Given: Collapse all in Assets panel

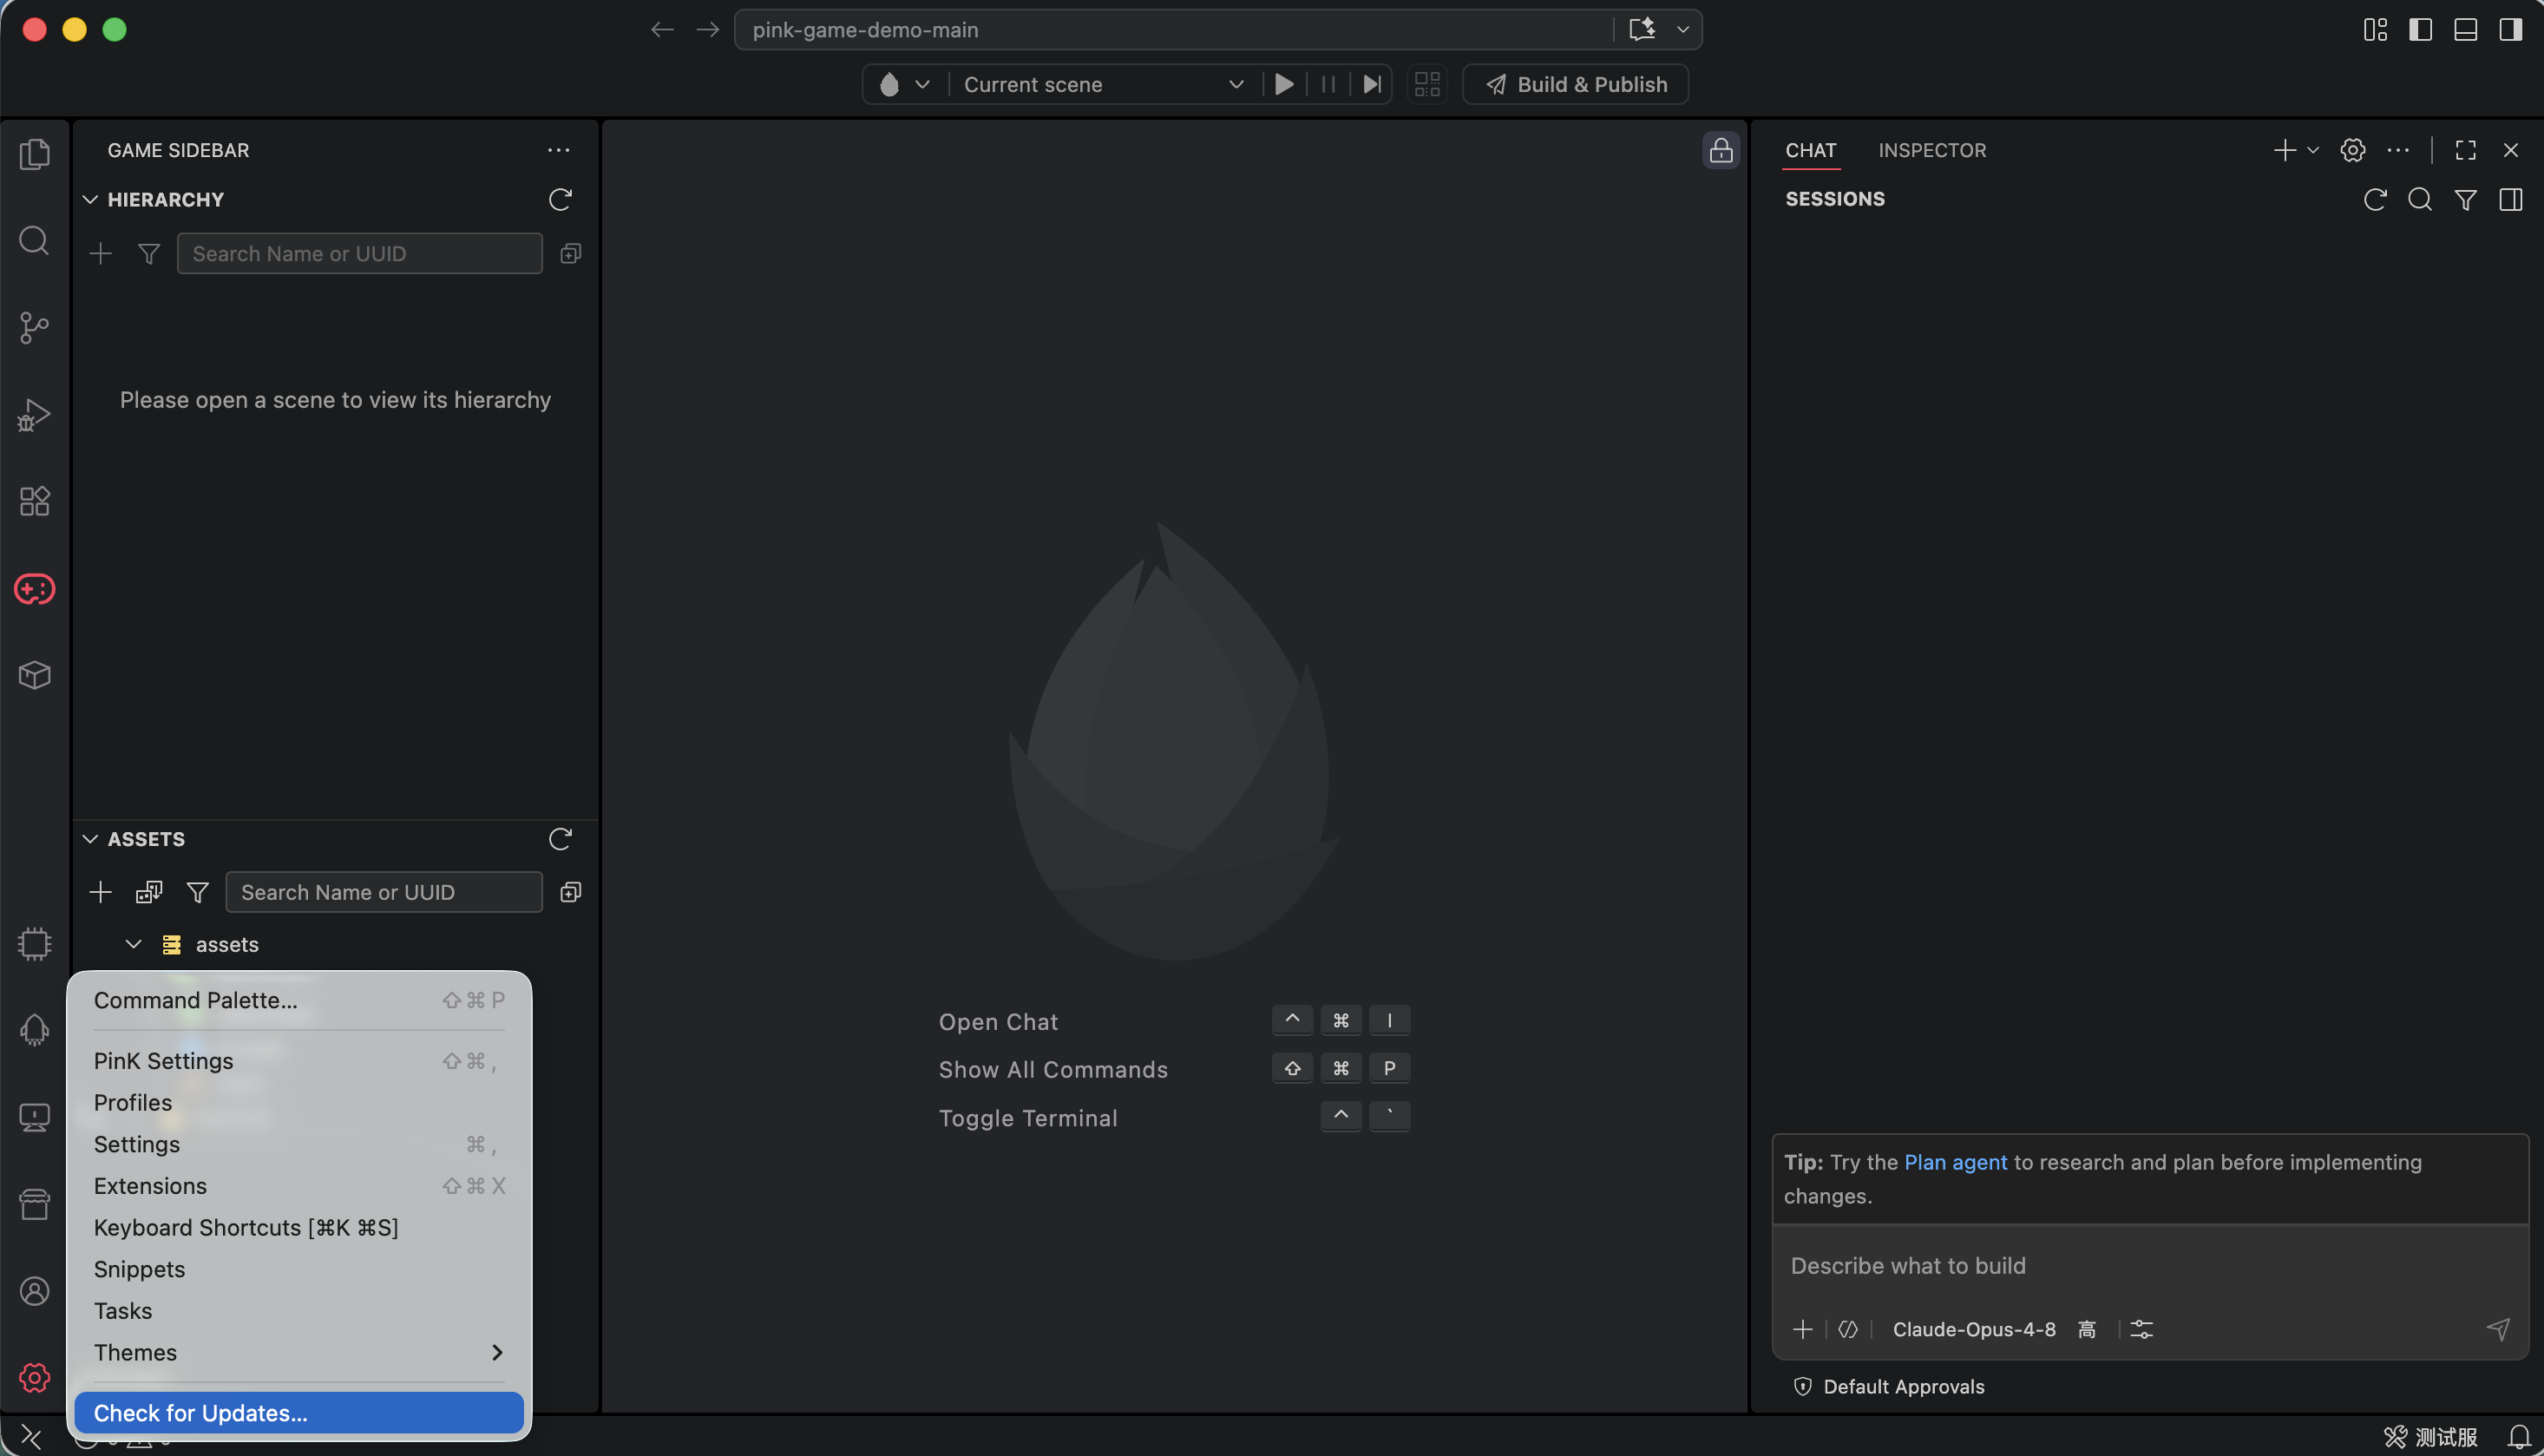Looking at the screenshot, I should 571,892.
